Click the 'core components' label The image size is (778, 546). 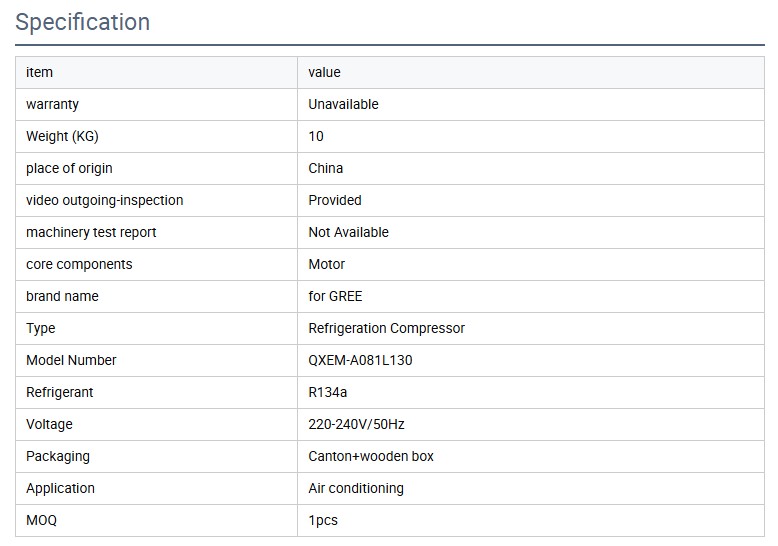click(79, 264)
